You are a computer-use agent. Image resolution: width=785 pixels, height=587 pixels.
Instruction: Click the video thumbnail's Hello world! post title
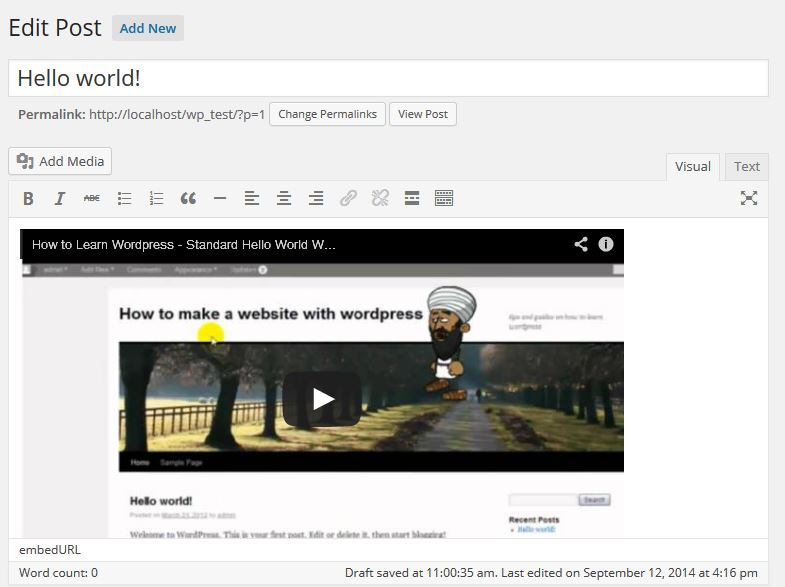[x=161, y=501]
